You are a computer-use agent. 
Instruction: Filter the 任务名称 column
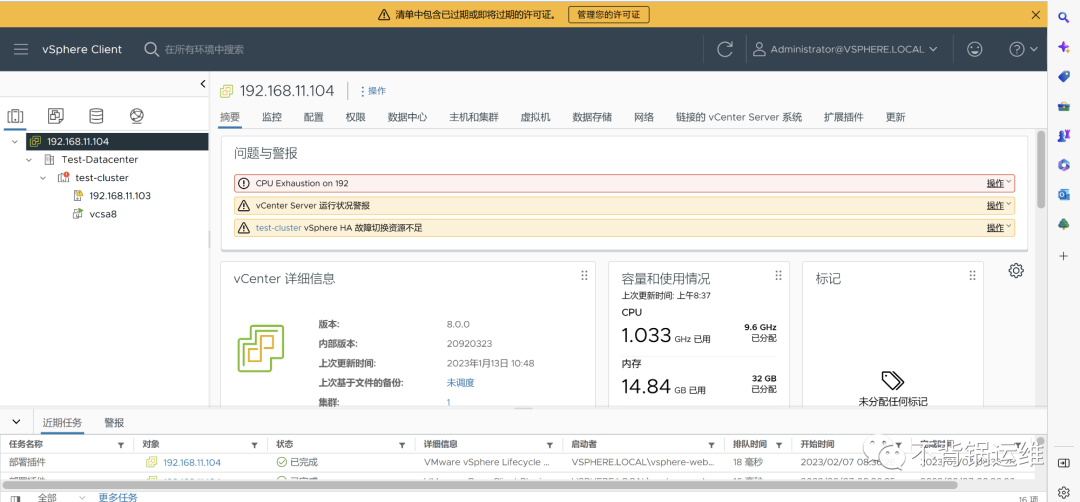click(x=121, y=445)
